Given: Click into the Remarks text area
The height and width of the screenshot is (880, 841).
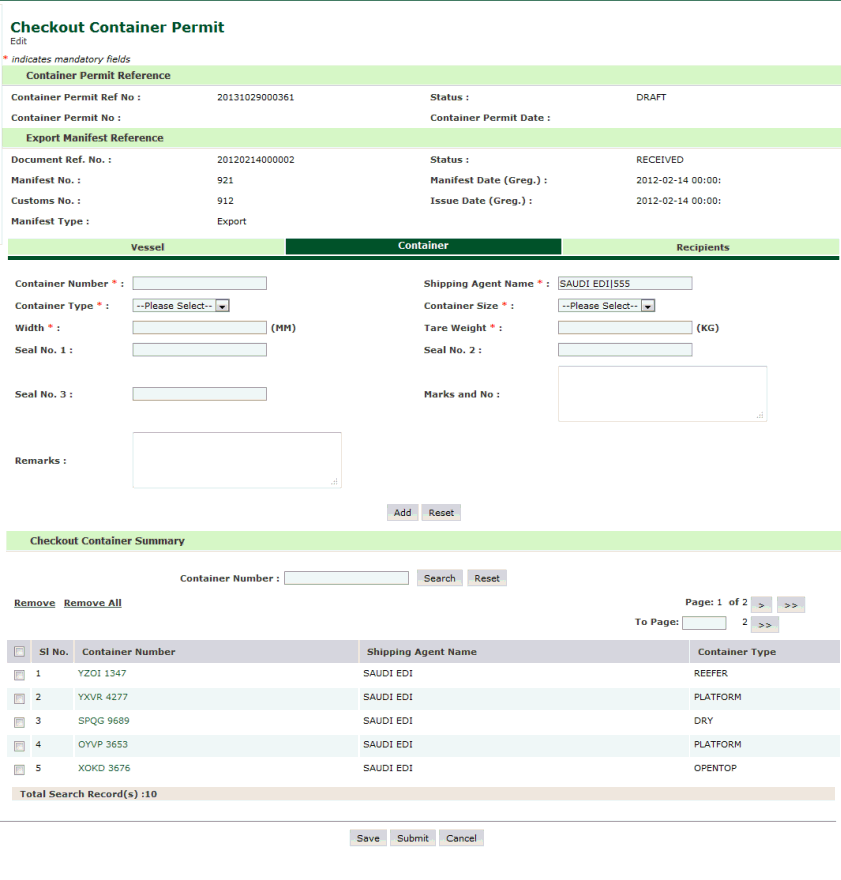Looking at the screenshot, I should click(x=237, y=460).
